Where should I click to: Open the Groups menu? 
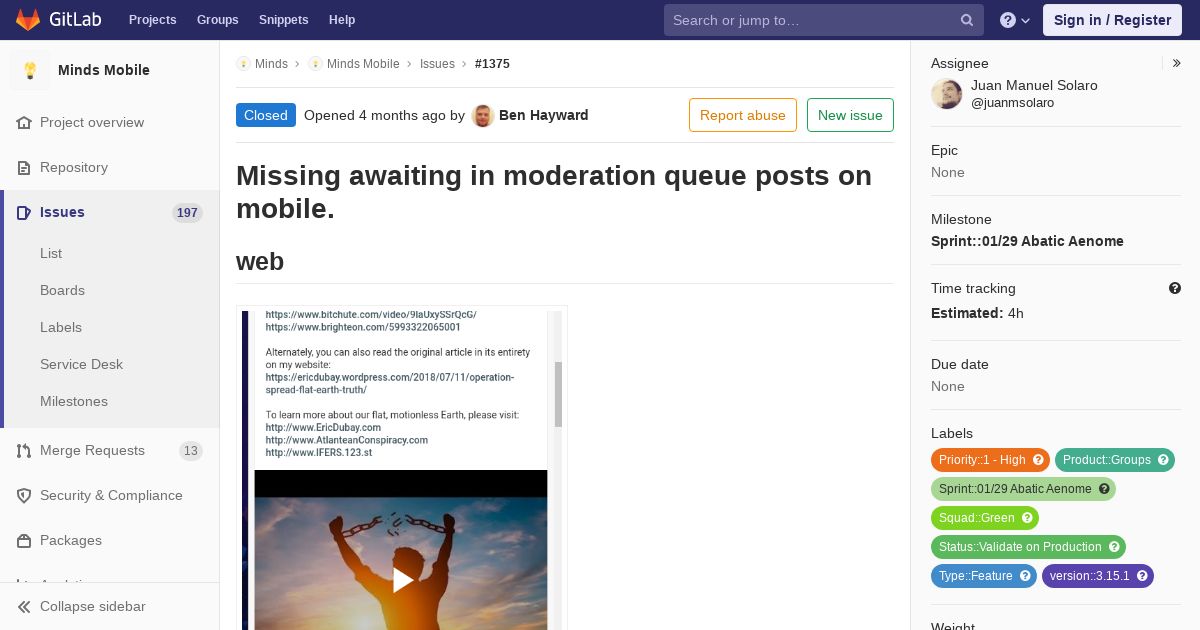218,20
